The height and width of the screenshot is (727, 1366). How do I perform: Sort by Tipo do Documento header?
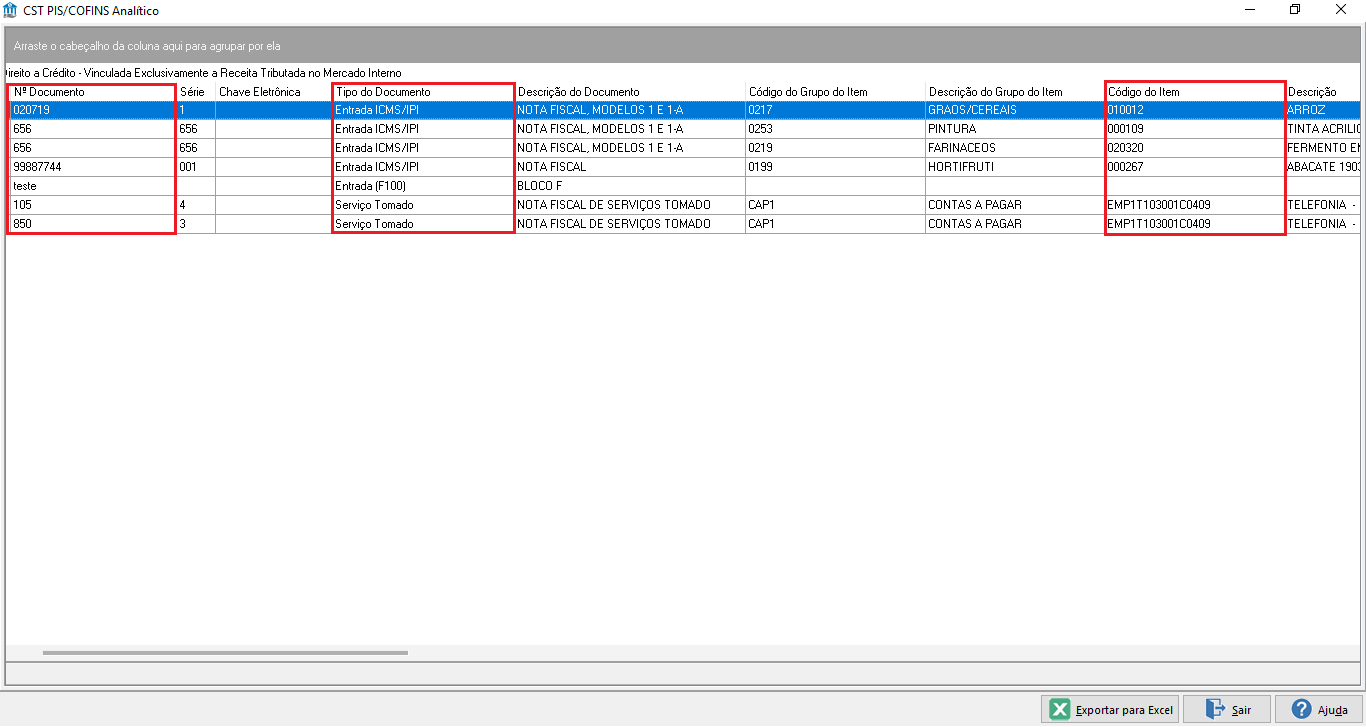pos(423,91)
